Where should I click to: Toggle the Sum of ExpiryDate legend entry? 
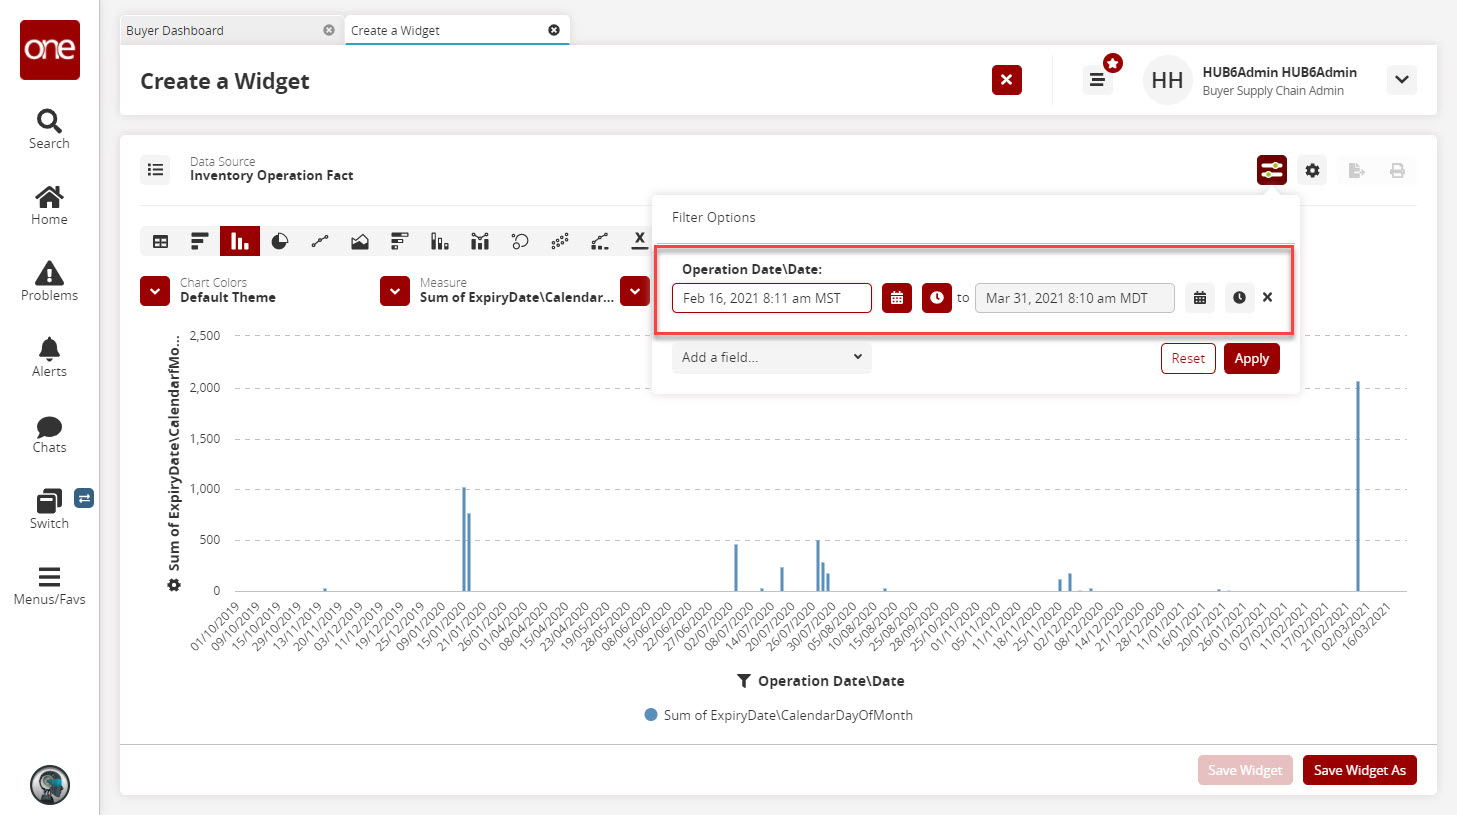[779, 715]
